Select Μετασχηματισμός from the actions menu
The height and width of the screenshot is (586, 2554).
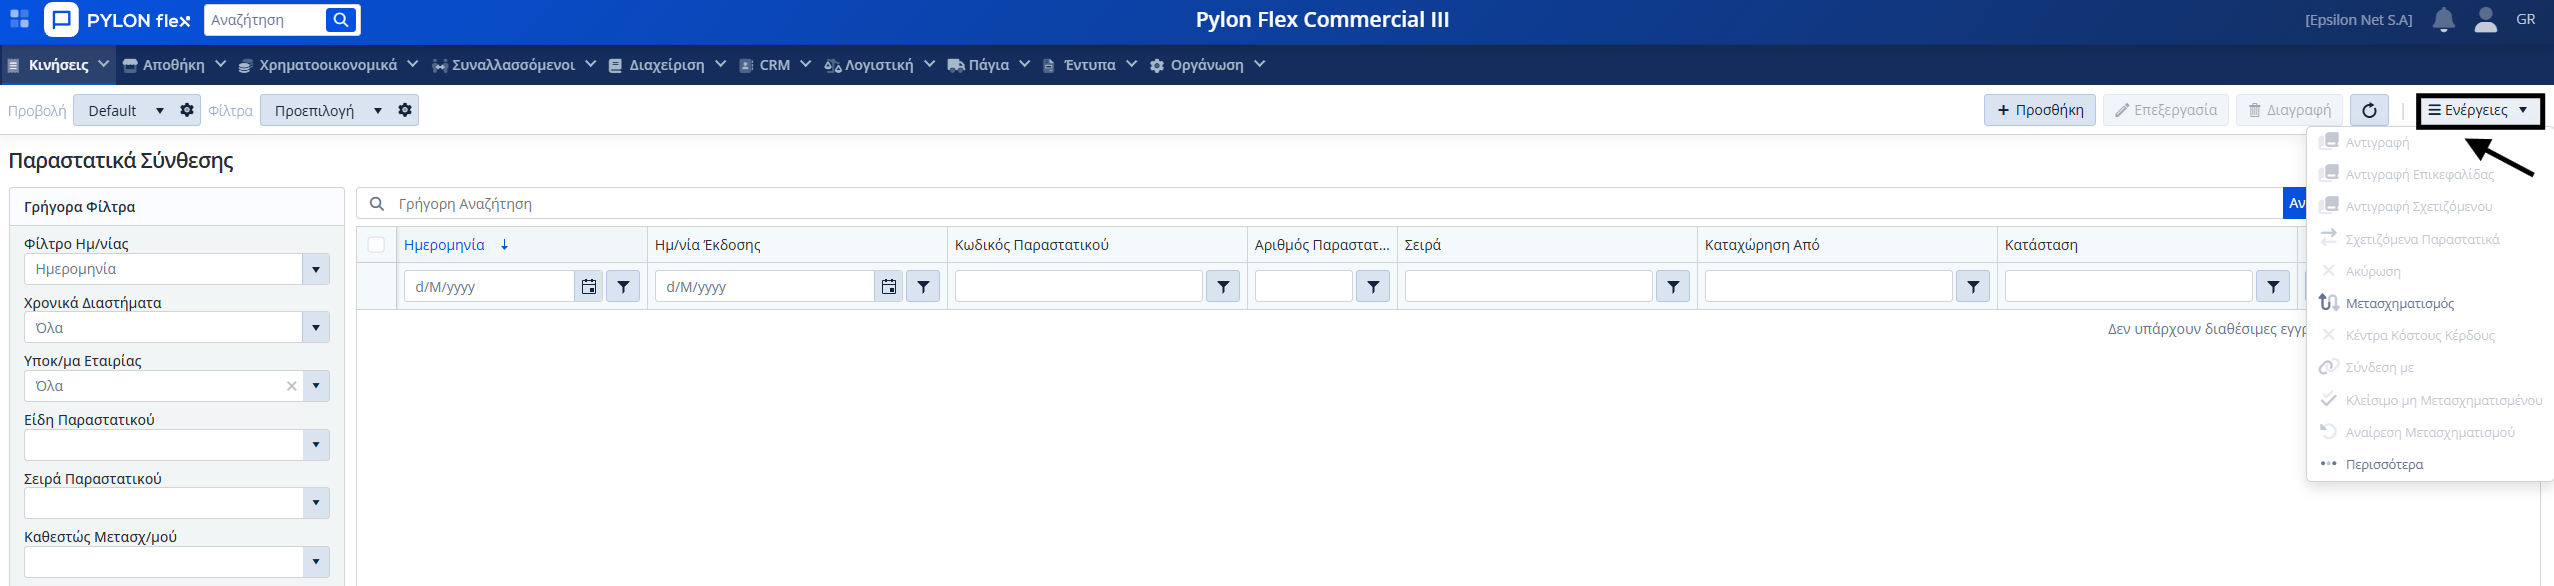pyautogui.click(x=2399, y=303)
